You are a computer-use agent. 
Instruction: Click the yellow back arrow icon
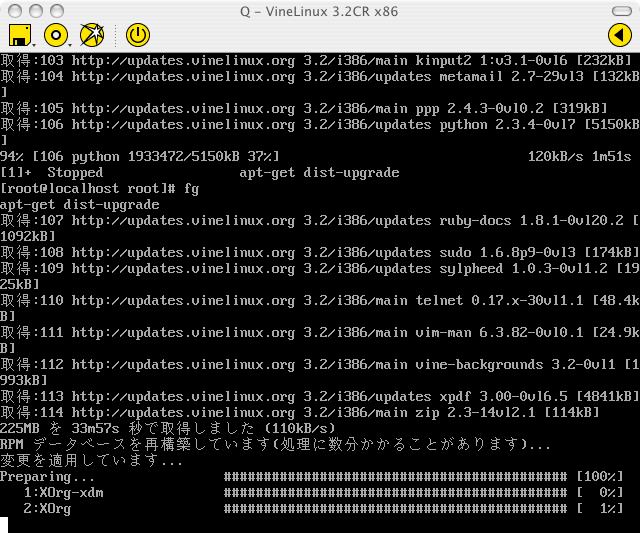[x=620, y=35]
